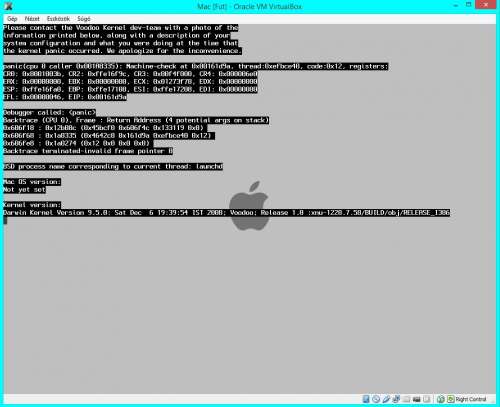
Task: Click the 'Darwin Kernel Version 9.5.0' line
Action: [227, 212]
